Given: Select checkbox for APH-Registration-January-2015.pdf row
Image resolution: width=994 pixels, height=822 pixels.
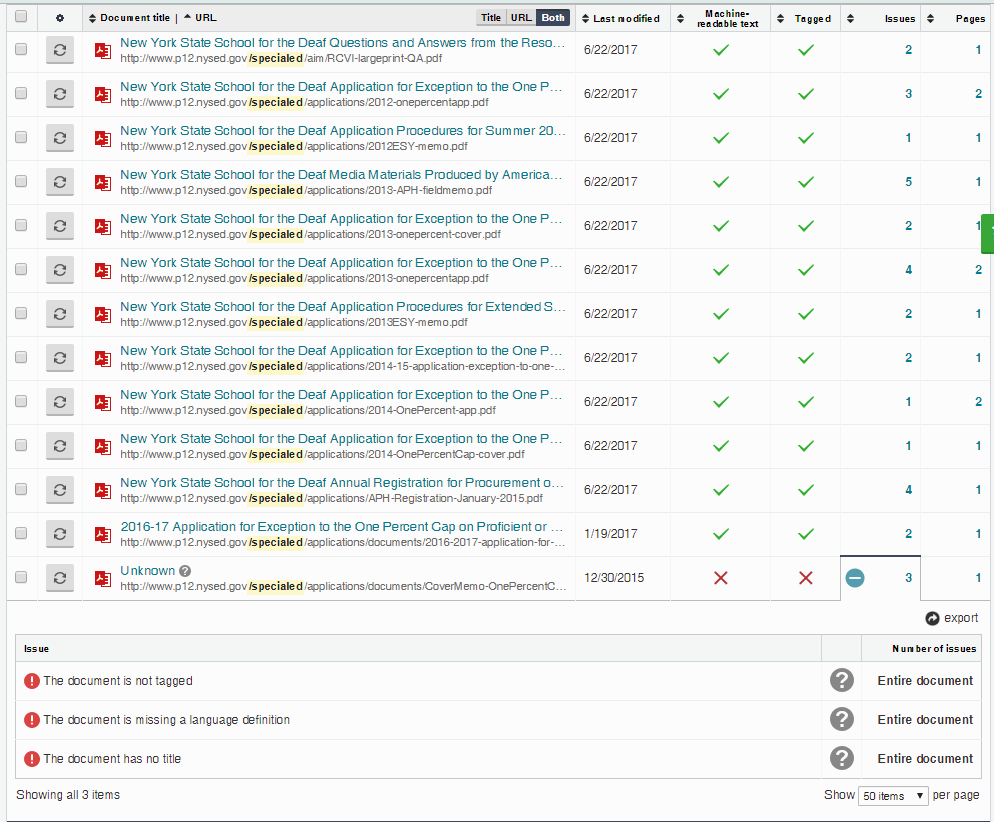Looking at the screenshot, I should tap(21, 490).
